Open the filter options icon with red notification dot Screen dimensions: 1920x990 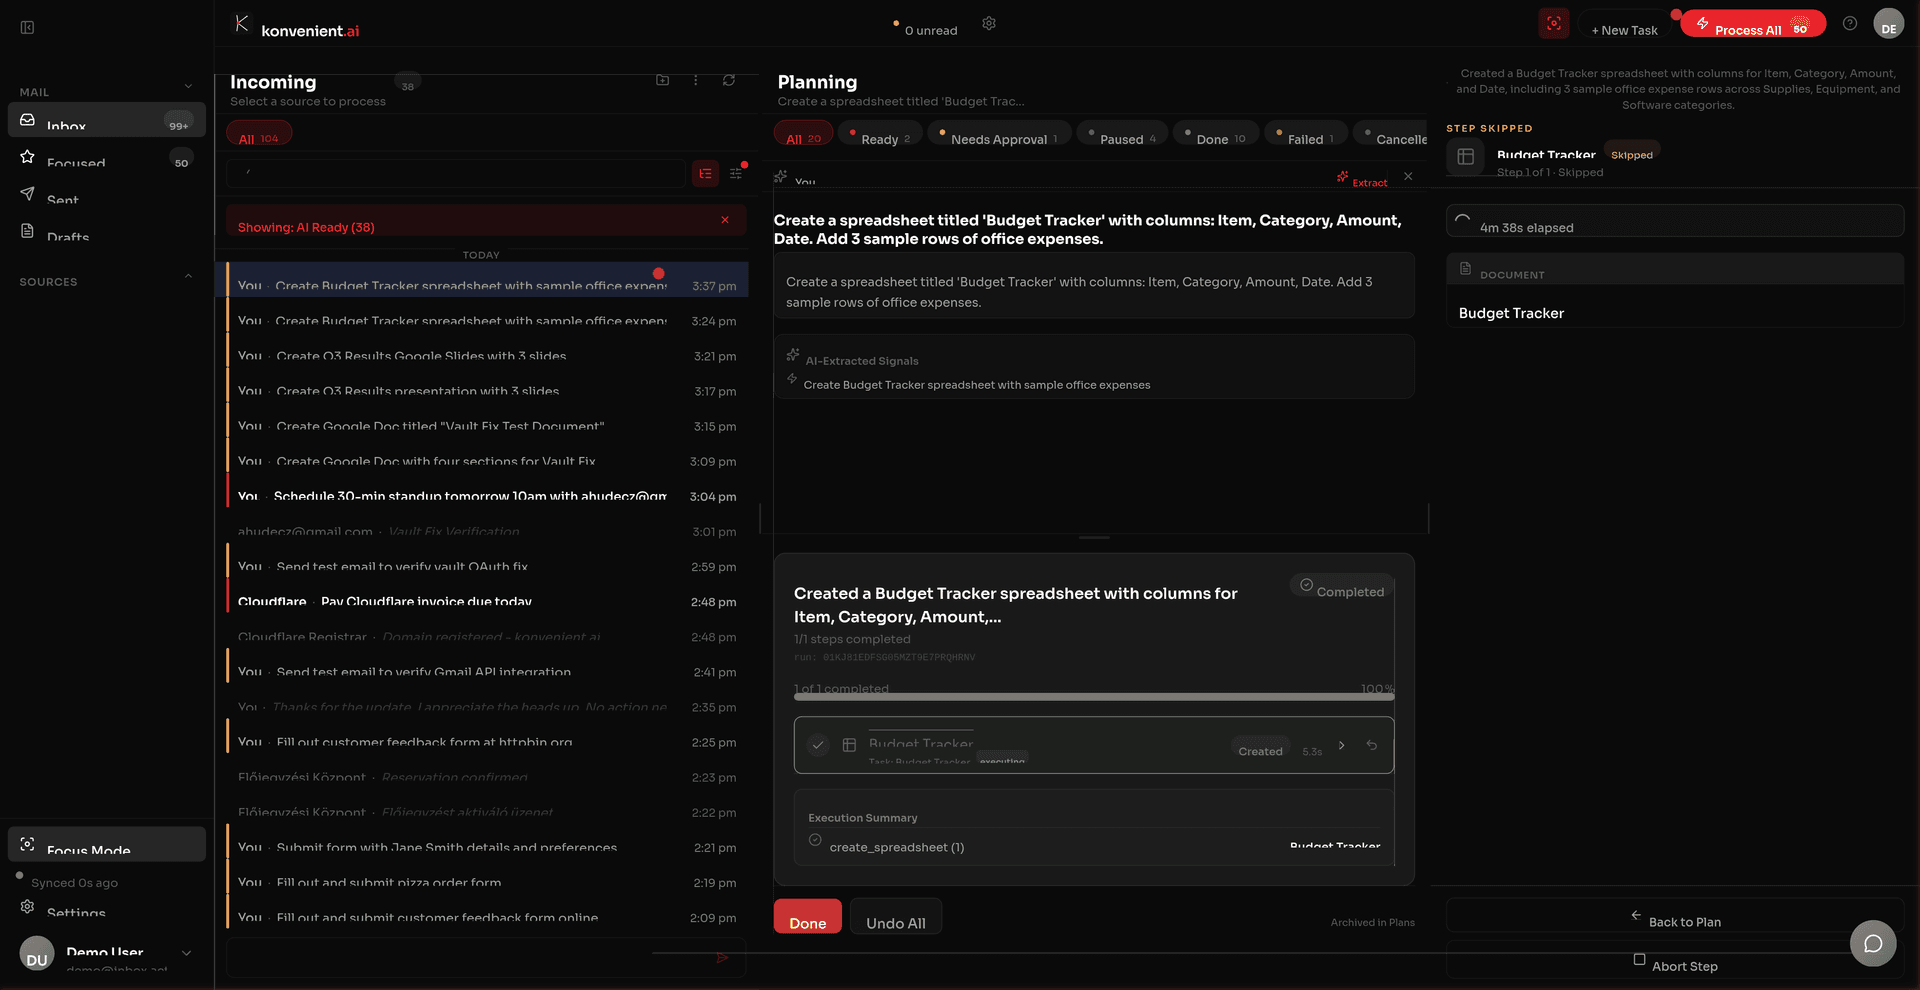(737, 173)
